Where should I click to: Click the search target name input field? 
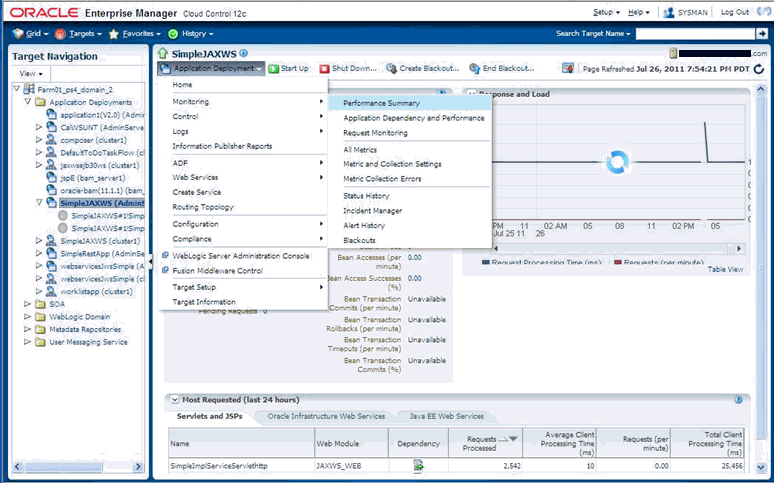pos(695,34)
